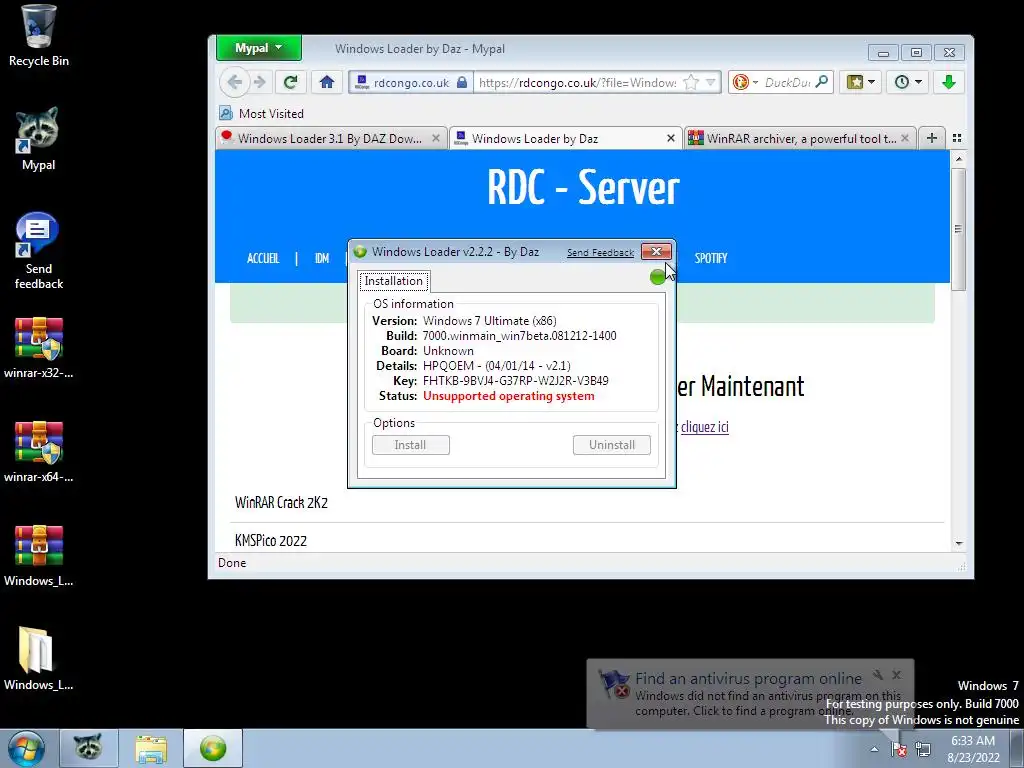Open the Mypal application menu dropdown
The image size is (1024, 768).
click(259, 48)
